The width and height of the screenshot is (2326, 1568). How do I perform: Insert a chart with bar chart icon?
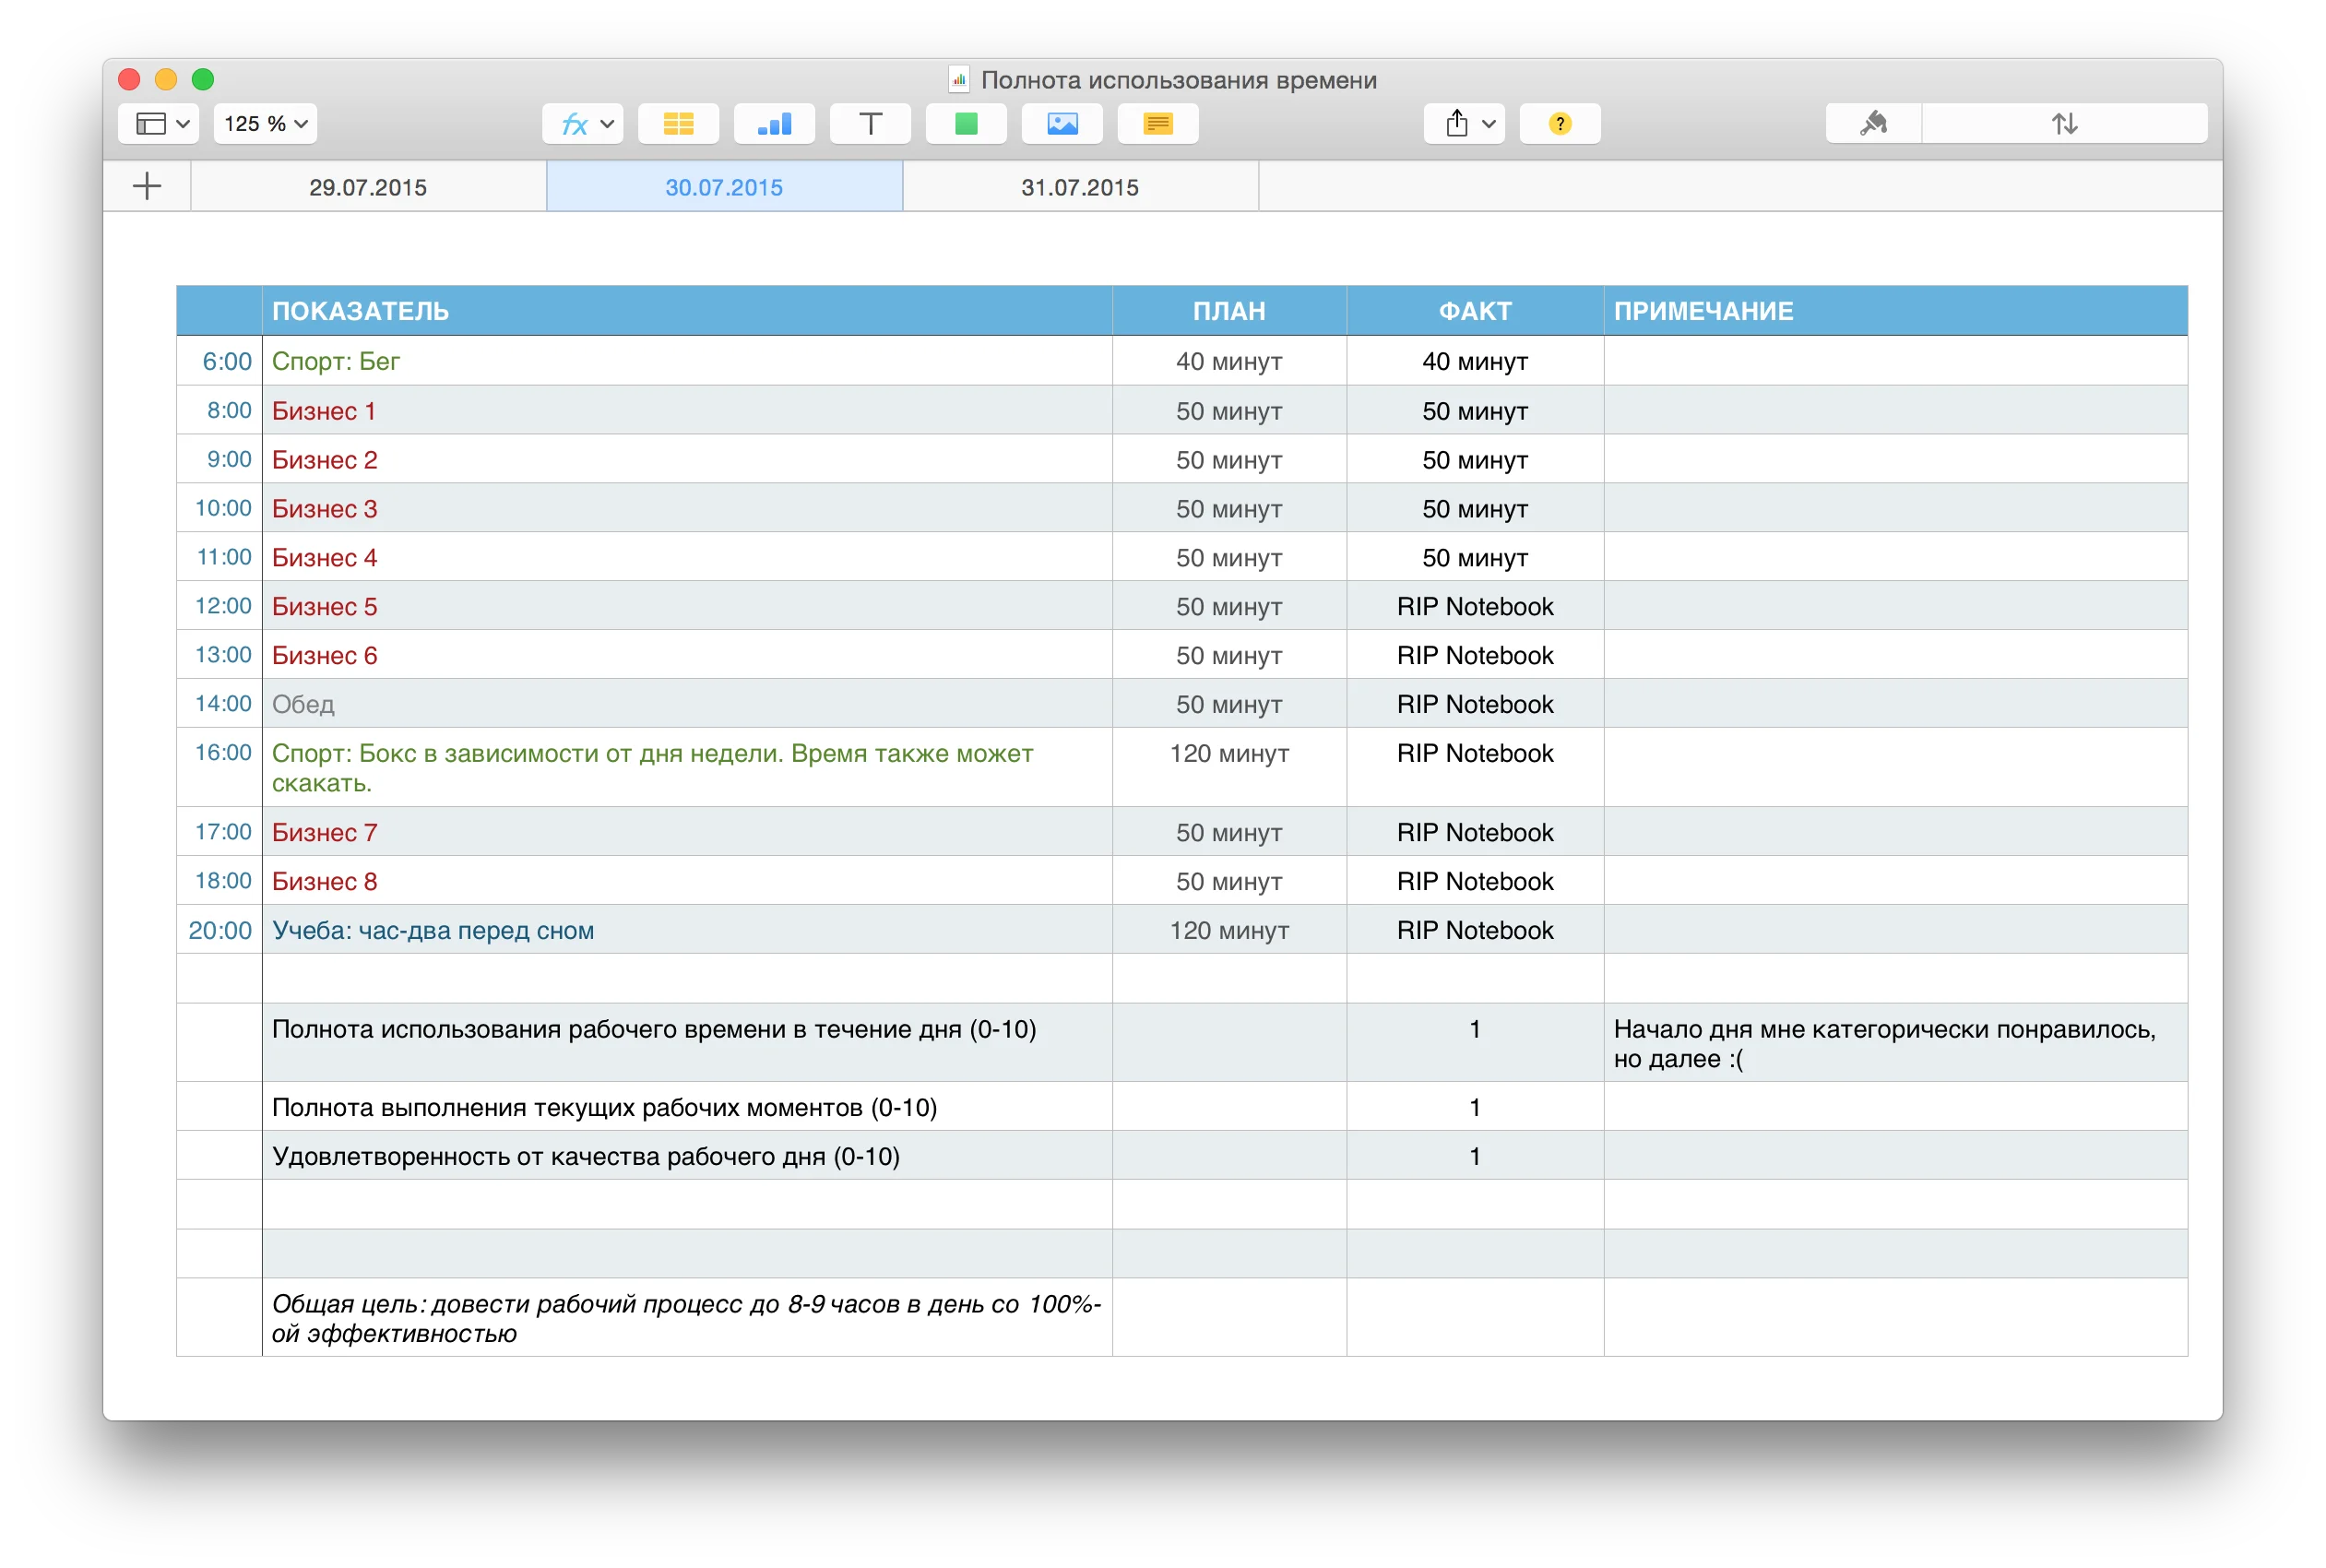pyautogui.click(x=774, y=124)
